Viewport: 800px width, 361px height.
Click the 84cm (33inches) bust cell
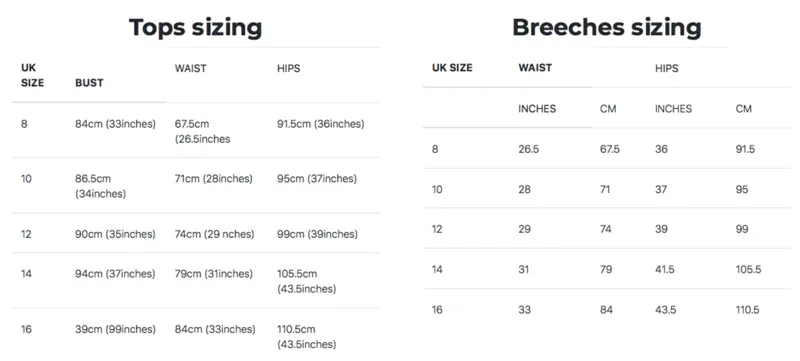pyautogui.click(x=115, y=124)
